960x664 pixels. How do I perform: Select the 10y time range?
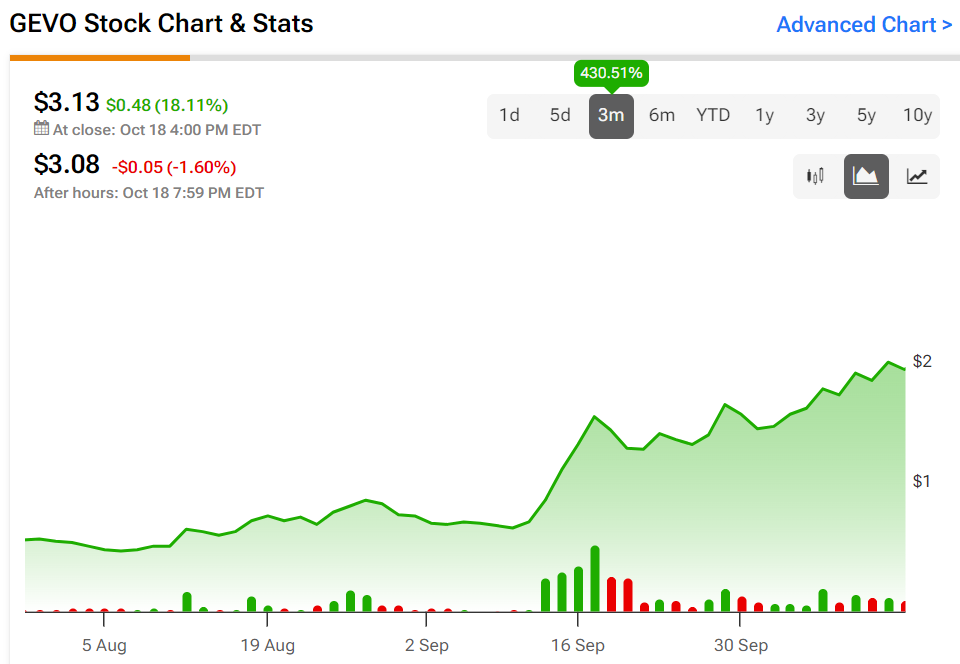pyautogui.click(x=917, y=115)
